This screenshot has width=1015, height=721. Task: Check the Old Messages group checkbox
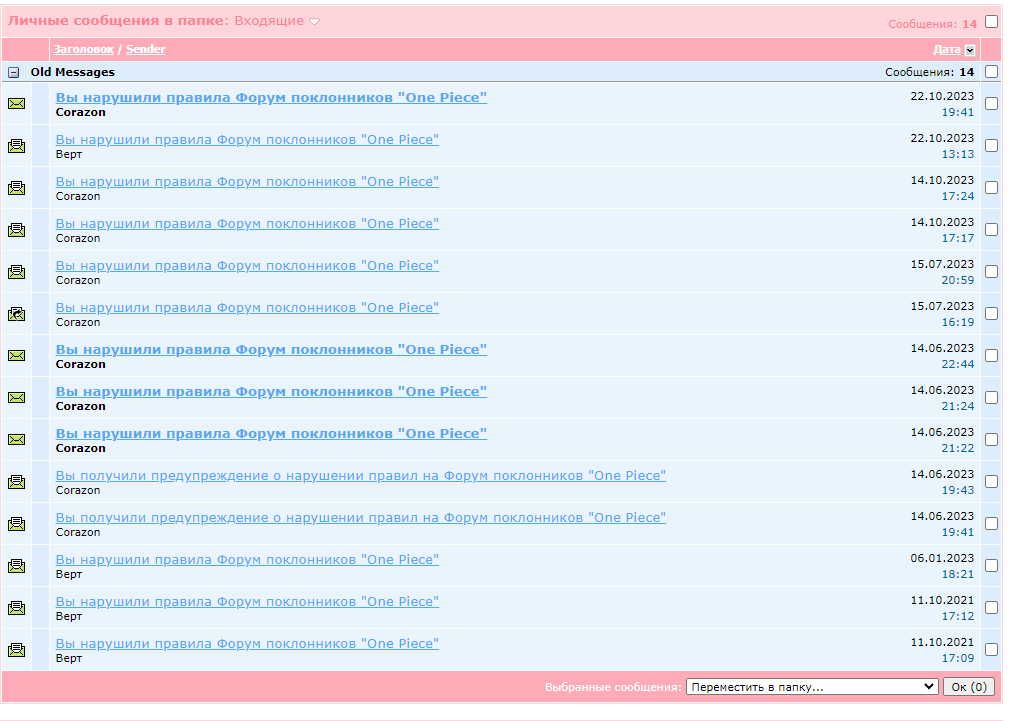991,71
